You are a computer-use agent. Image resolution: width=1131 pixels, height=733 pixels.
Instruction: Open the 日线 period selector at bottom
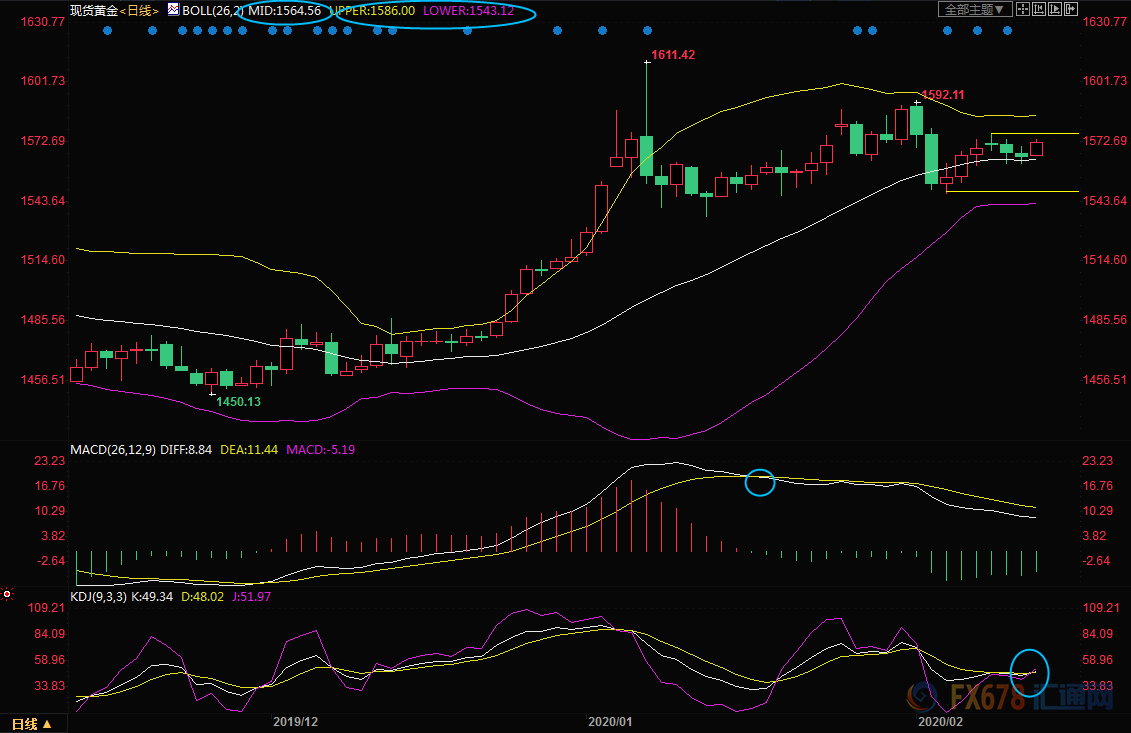[32, 724]
